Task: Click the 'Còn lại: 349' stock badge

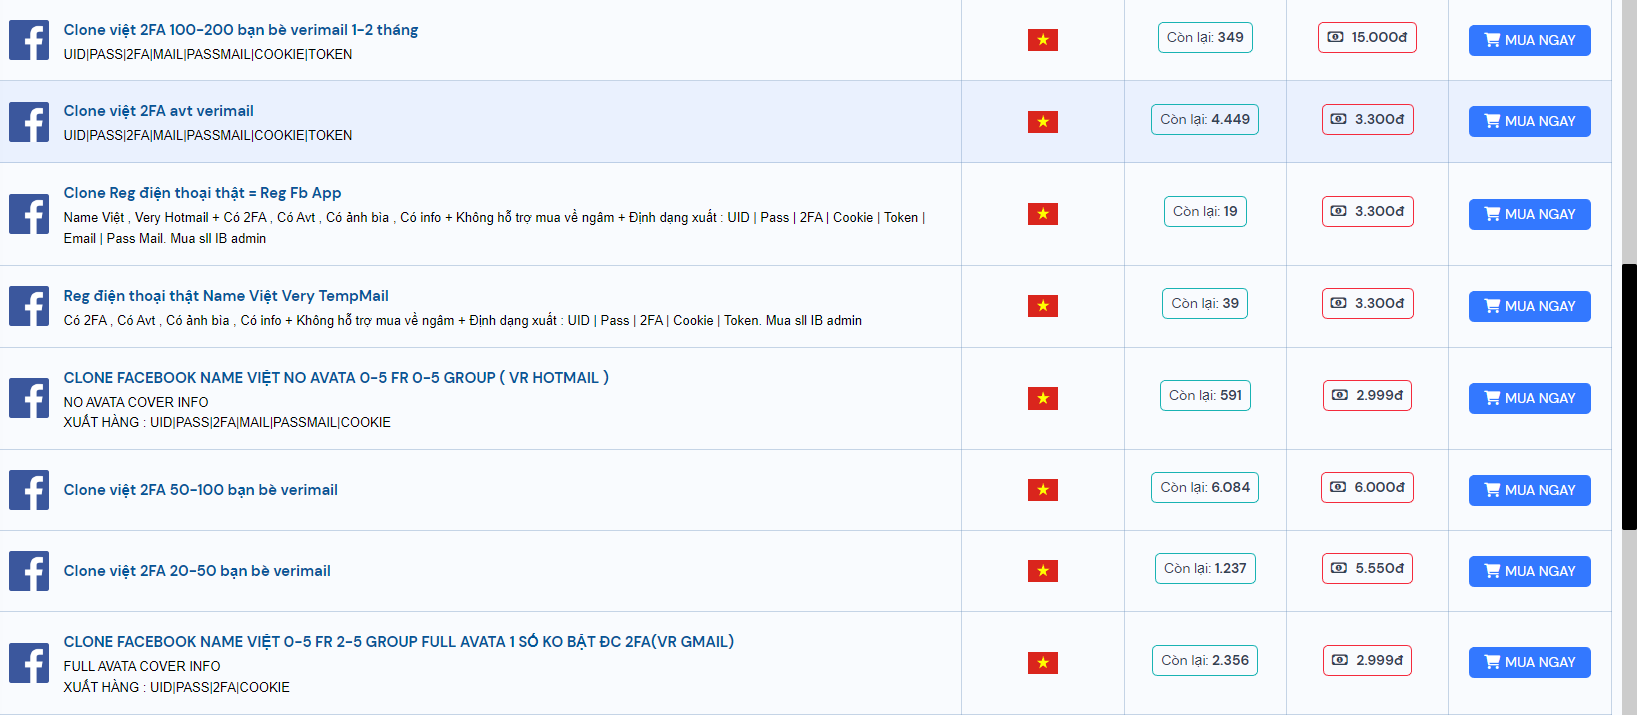Action: [x=1205, y=37]
